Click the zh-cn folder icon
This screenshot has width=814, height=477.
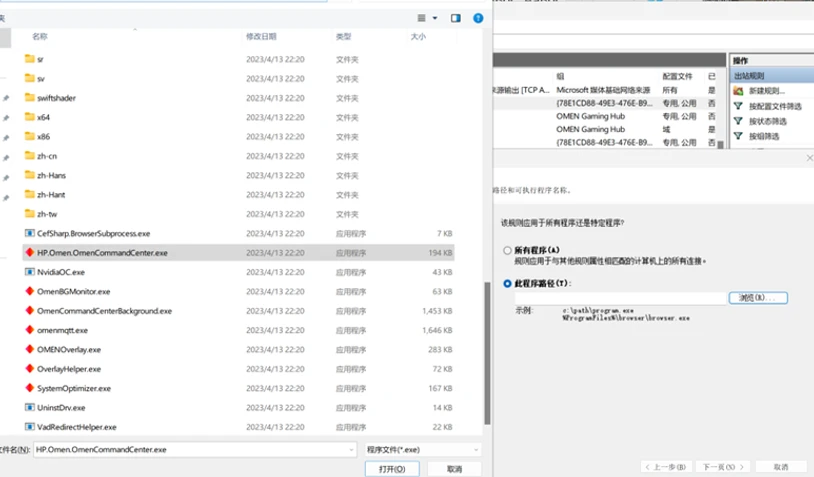click(30, 156)
